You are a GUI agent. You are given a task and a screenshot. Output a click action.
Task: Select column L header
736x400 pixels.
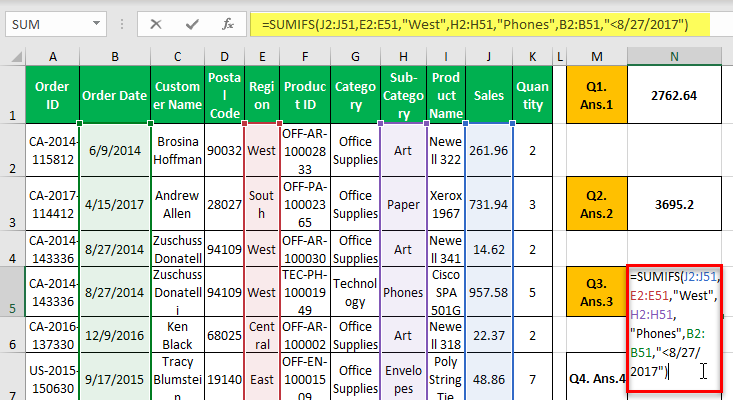pos(560,57)
